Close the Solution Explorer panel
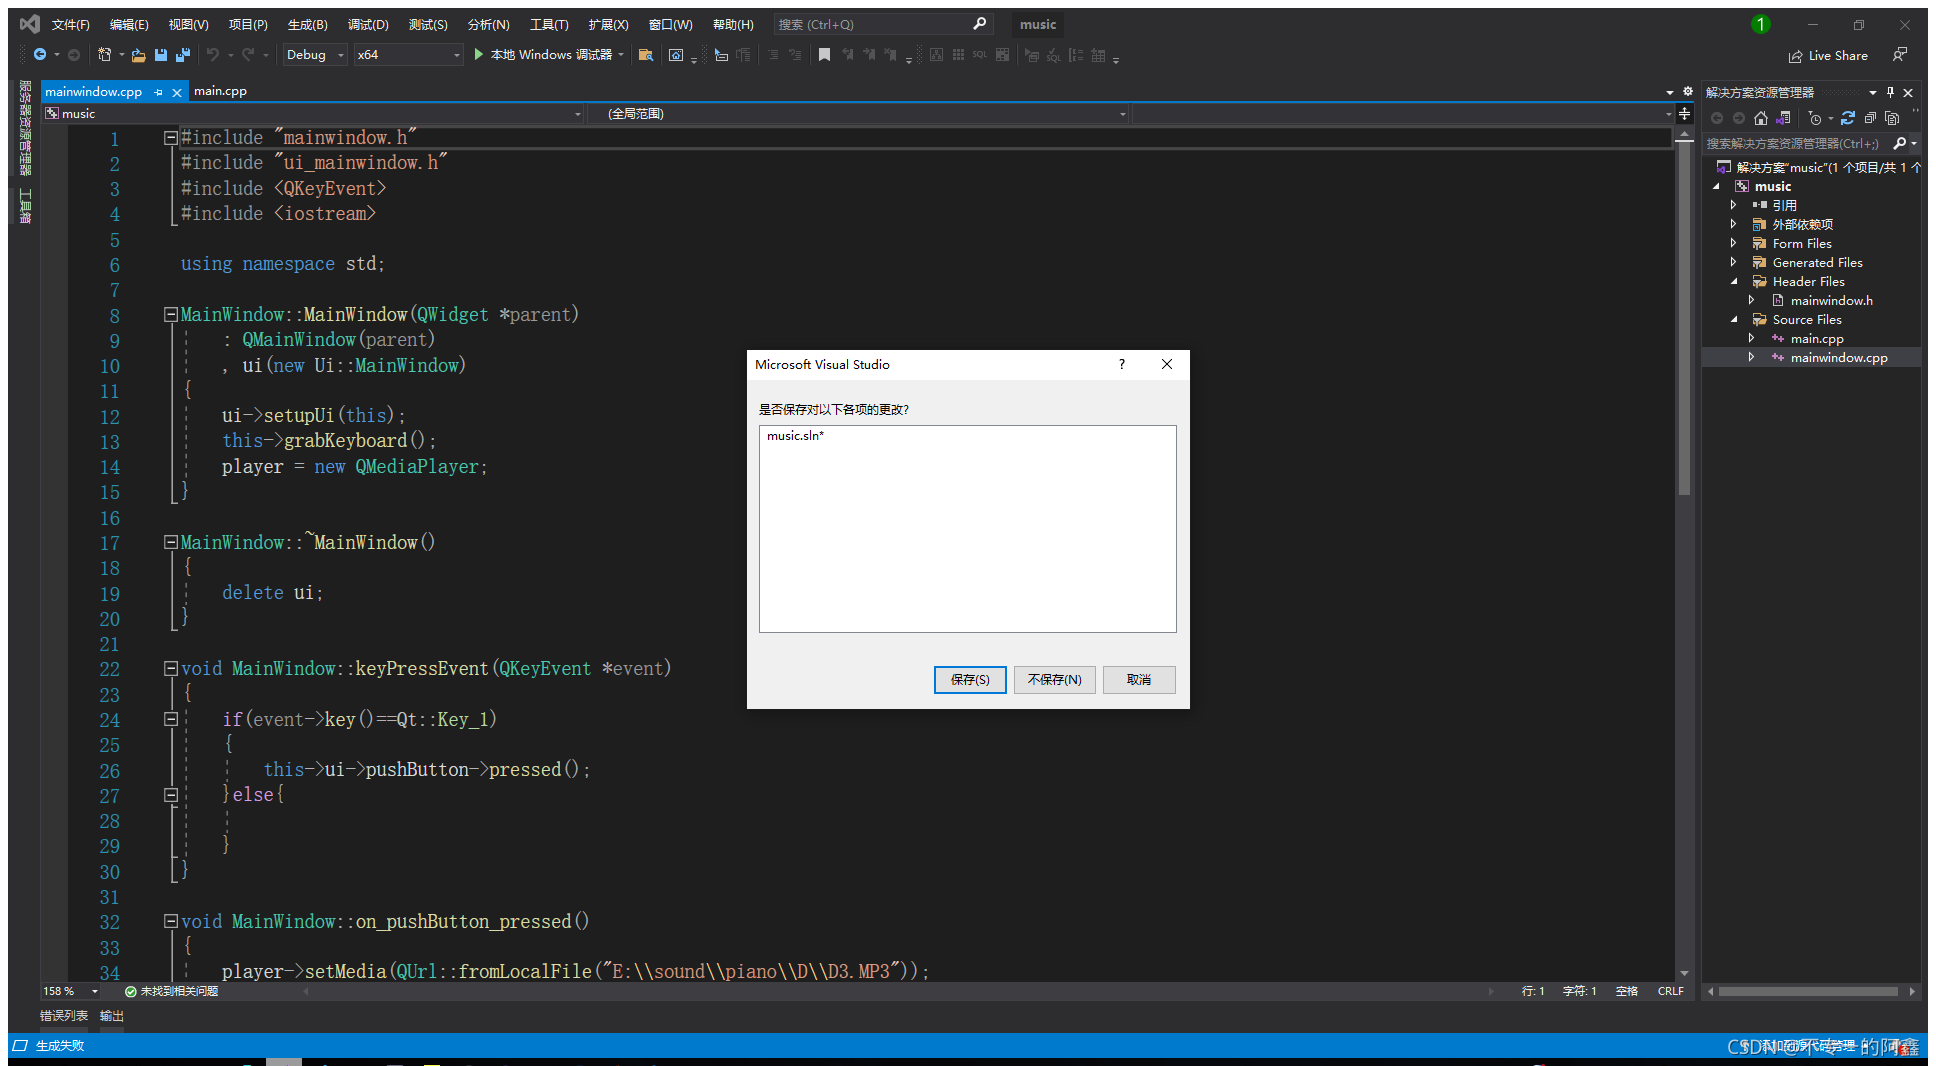This screenshot has height=1066, width=1936. click(1908, 92)
